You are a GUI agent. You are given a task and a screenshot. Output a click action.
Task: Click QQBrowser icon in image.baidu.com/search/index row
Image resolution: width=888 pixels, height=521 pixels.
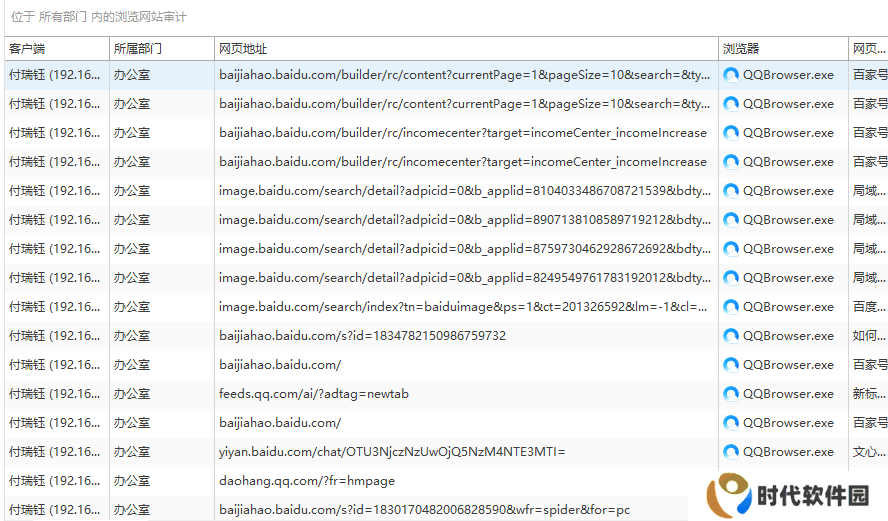pyautogui.click(x=731, y=307)
